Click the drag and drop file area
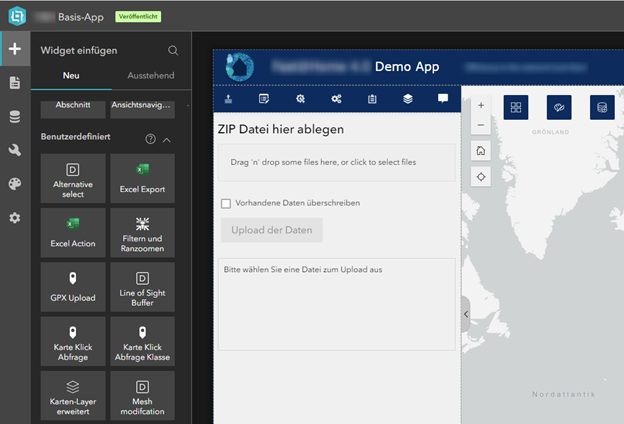 click(x=337, y=162)
